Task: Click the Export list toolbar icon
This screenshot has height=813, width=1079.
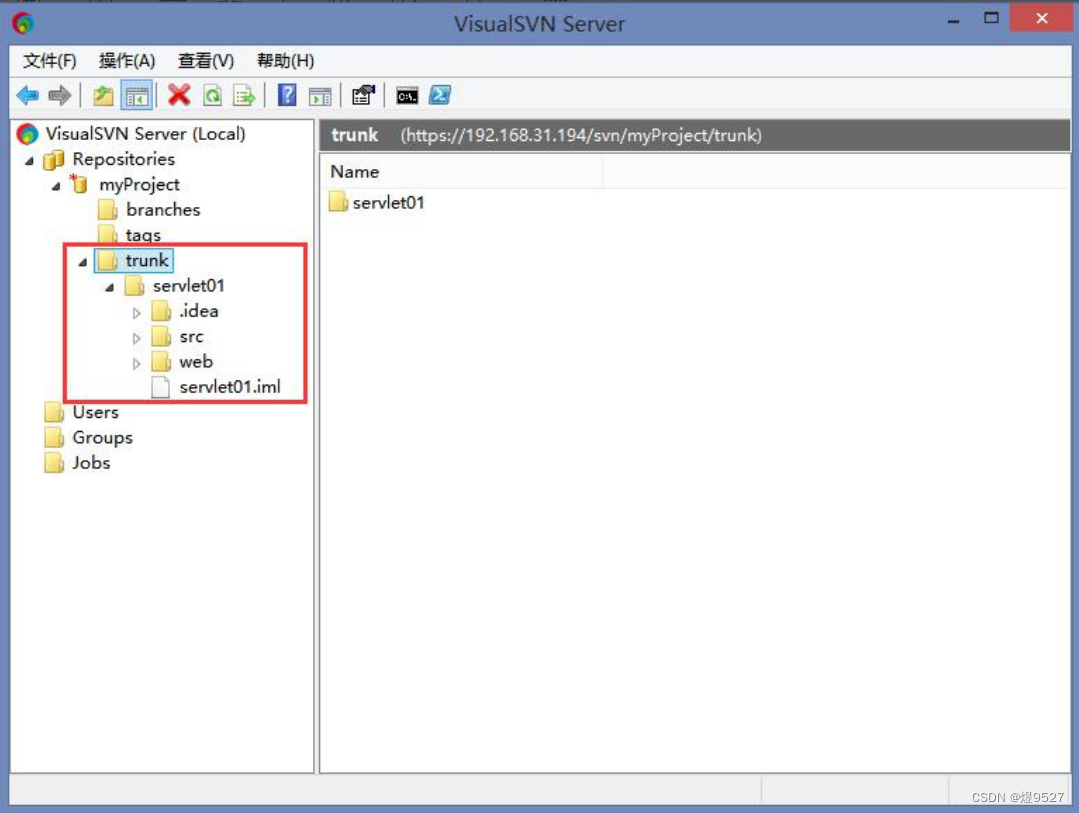Action: (244, 95)
